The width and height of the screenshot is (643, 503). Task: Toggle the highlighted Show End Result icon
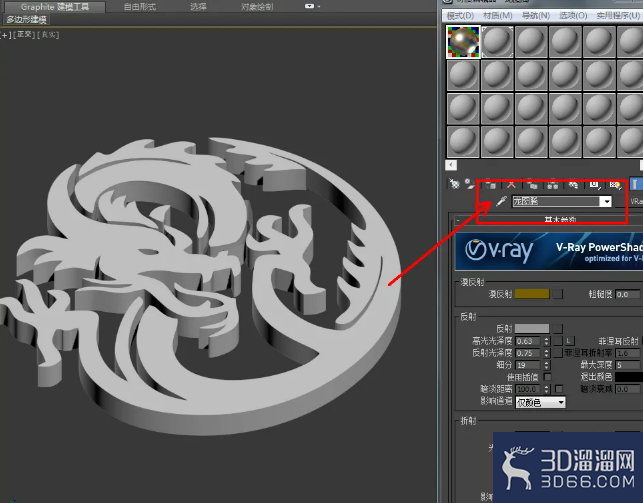[635, 184]
